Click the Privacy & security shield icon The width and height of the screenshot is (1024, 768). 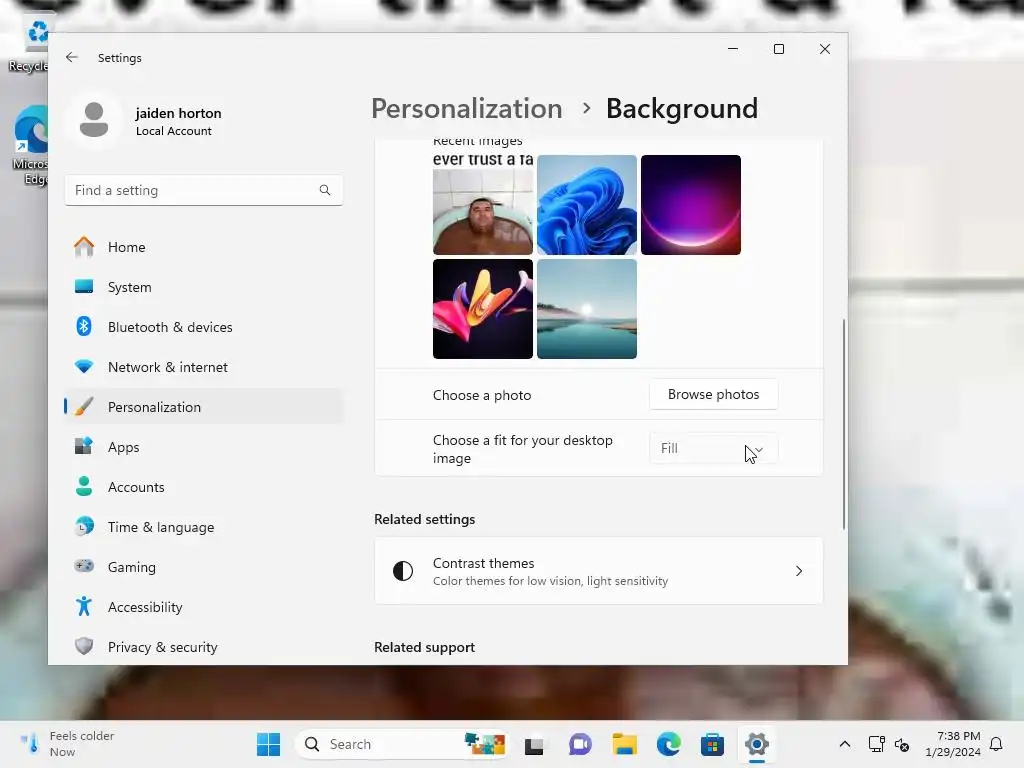point(84,647)
